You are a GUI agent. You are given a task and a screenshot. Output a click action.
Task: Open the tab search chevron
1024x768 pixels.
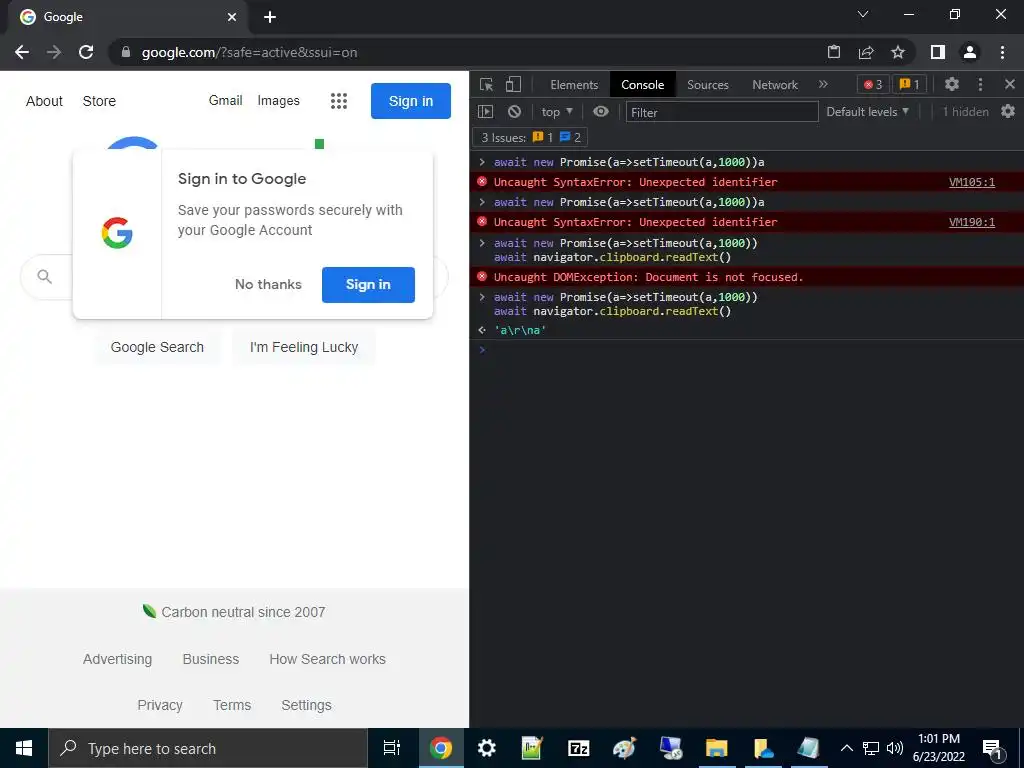coord(863,14)
